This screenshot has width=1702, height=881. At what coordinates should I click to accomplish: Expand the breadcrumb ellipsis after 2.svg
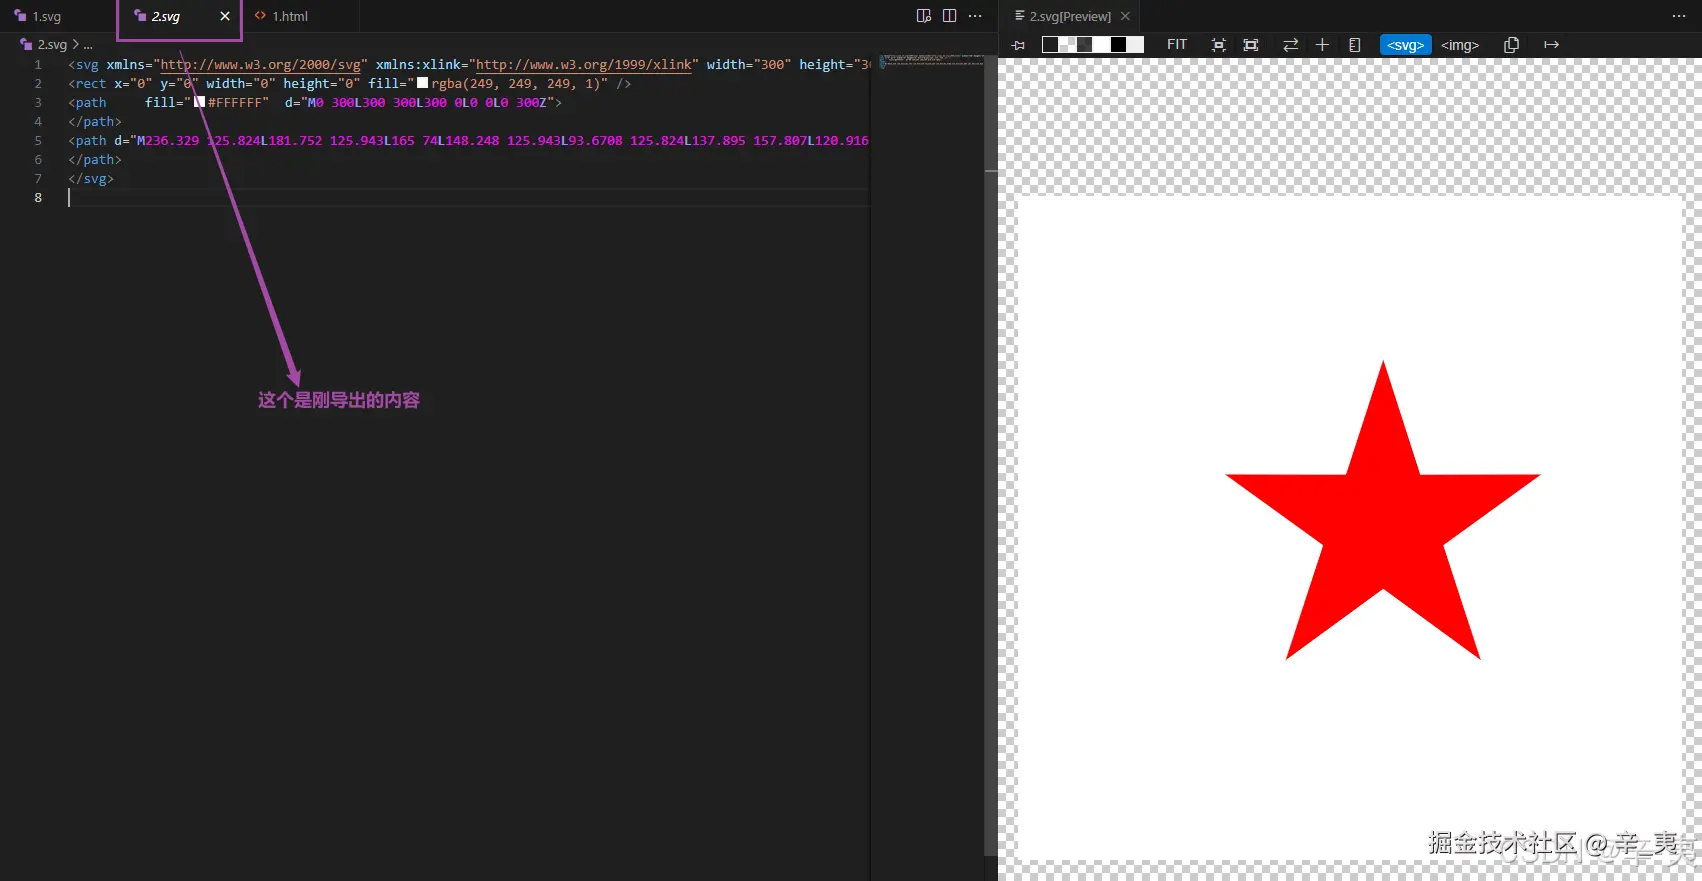(x=88, y=44)
